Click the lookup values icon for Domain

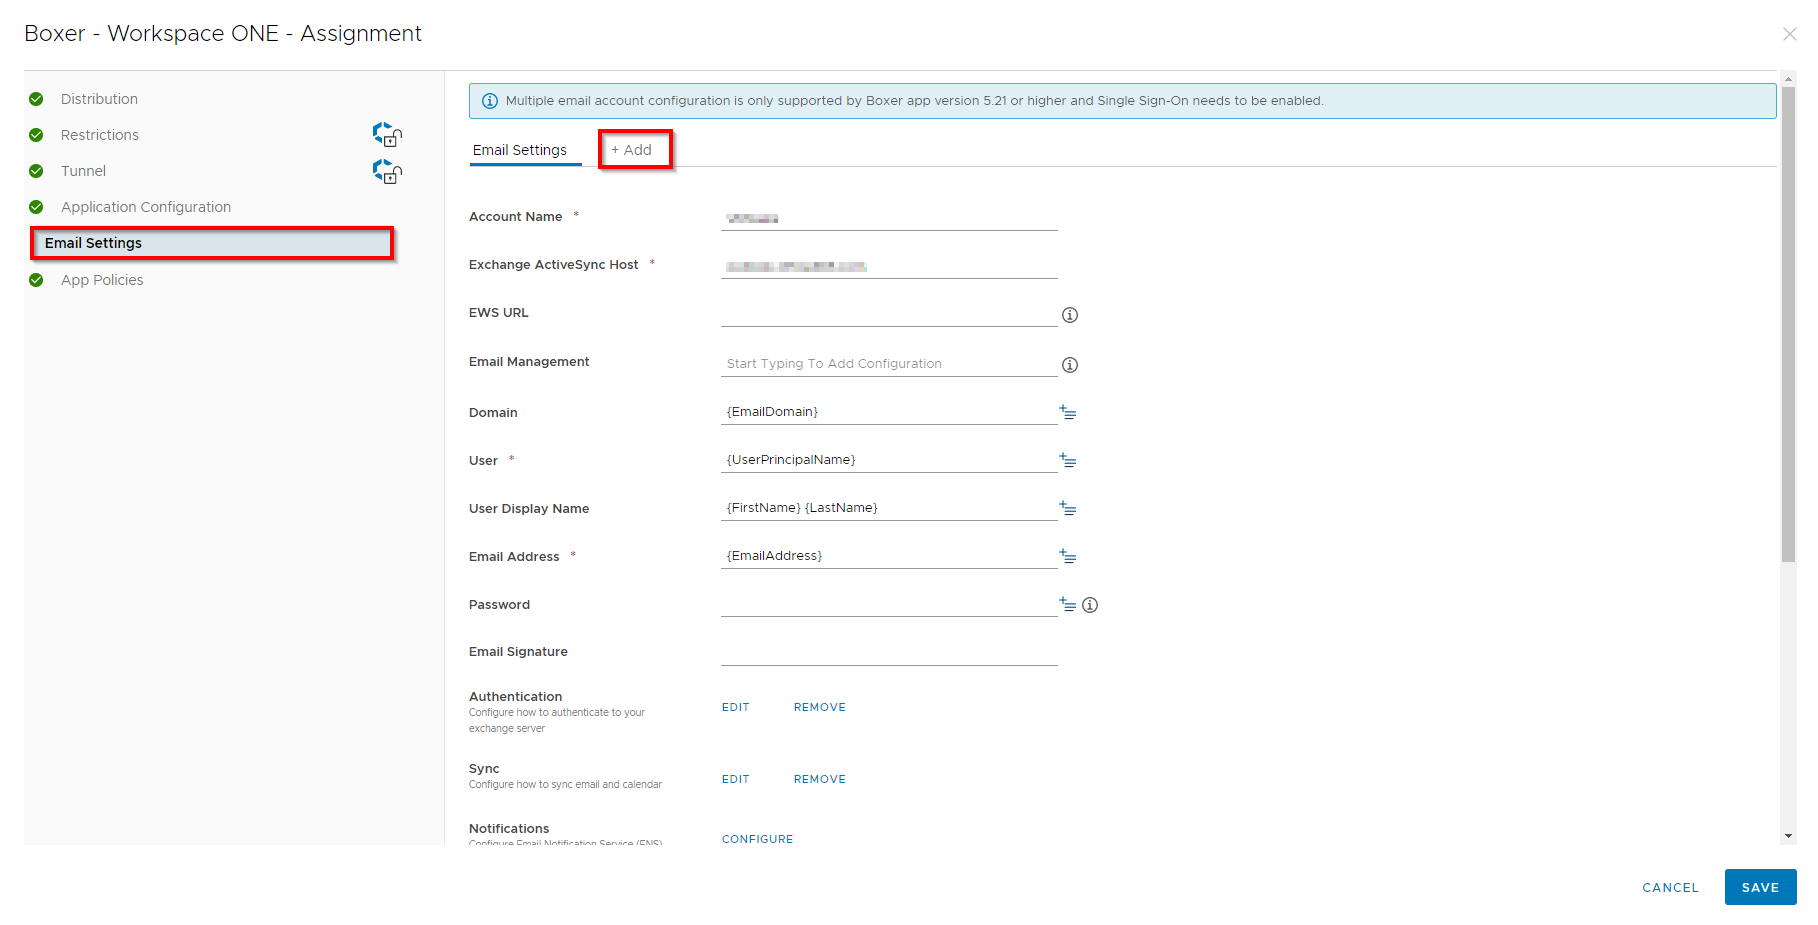click(1067, 412)
